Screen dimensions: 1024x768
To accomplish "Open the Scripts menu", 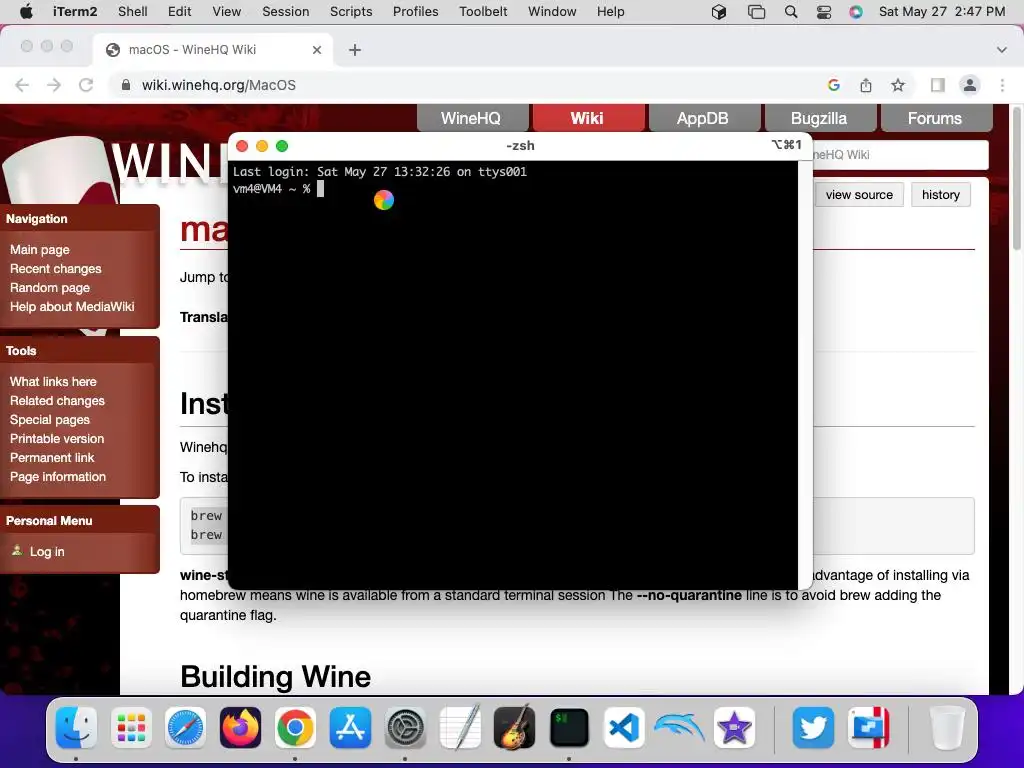I will 351,12.
